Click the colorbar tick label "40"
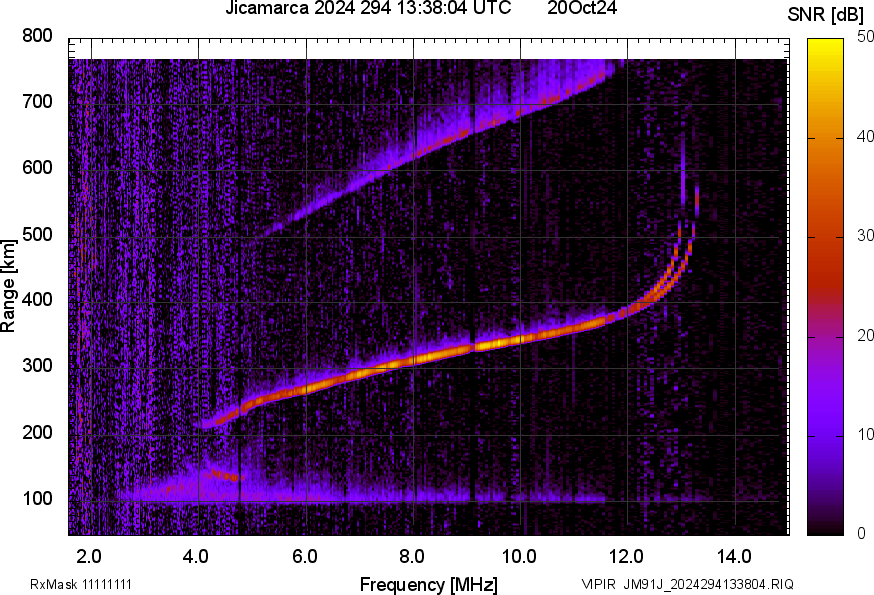874x595 pixels. tap(865, 137)
